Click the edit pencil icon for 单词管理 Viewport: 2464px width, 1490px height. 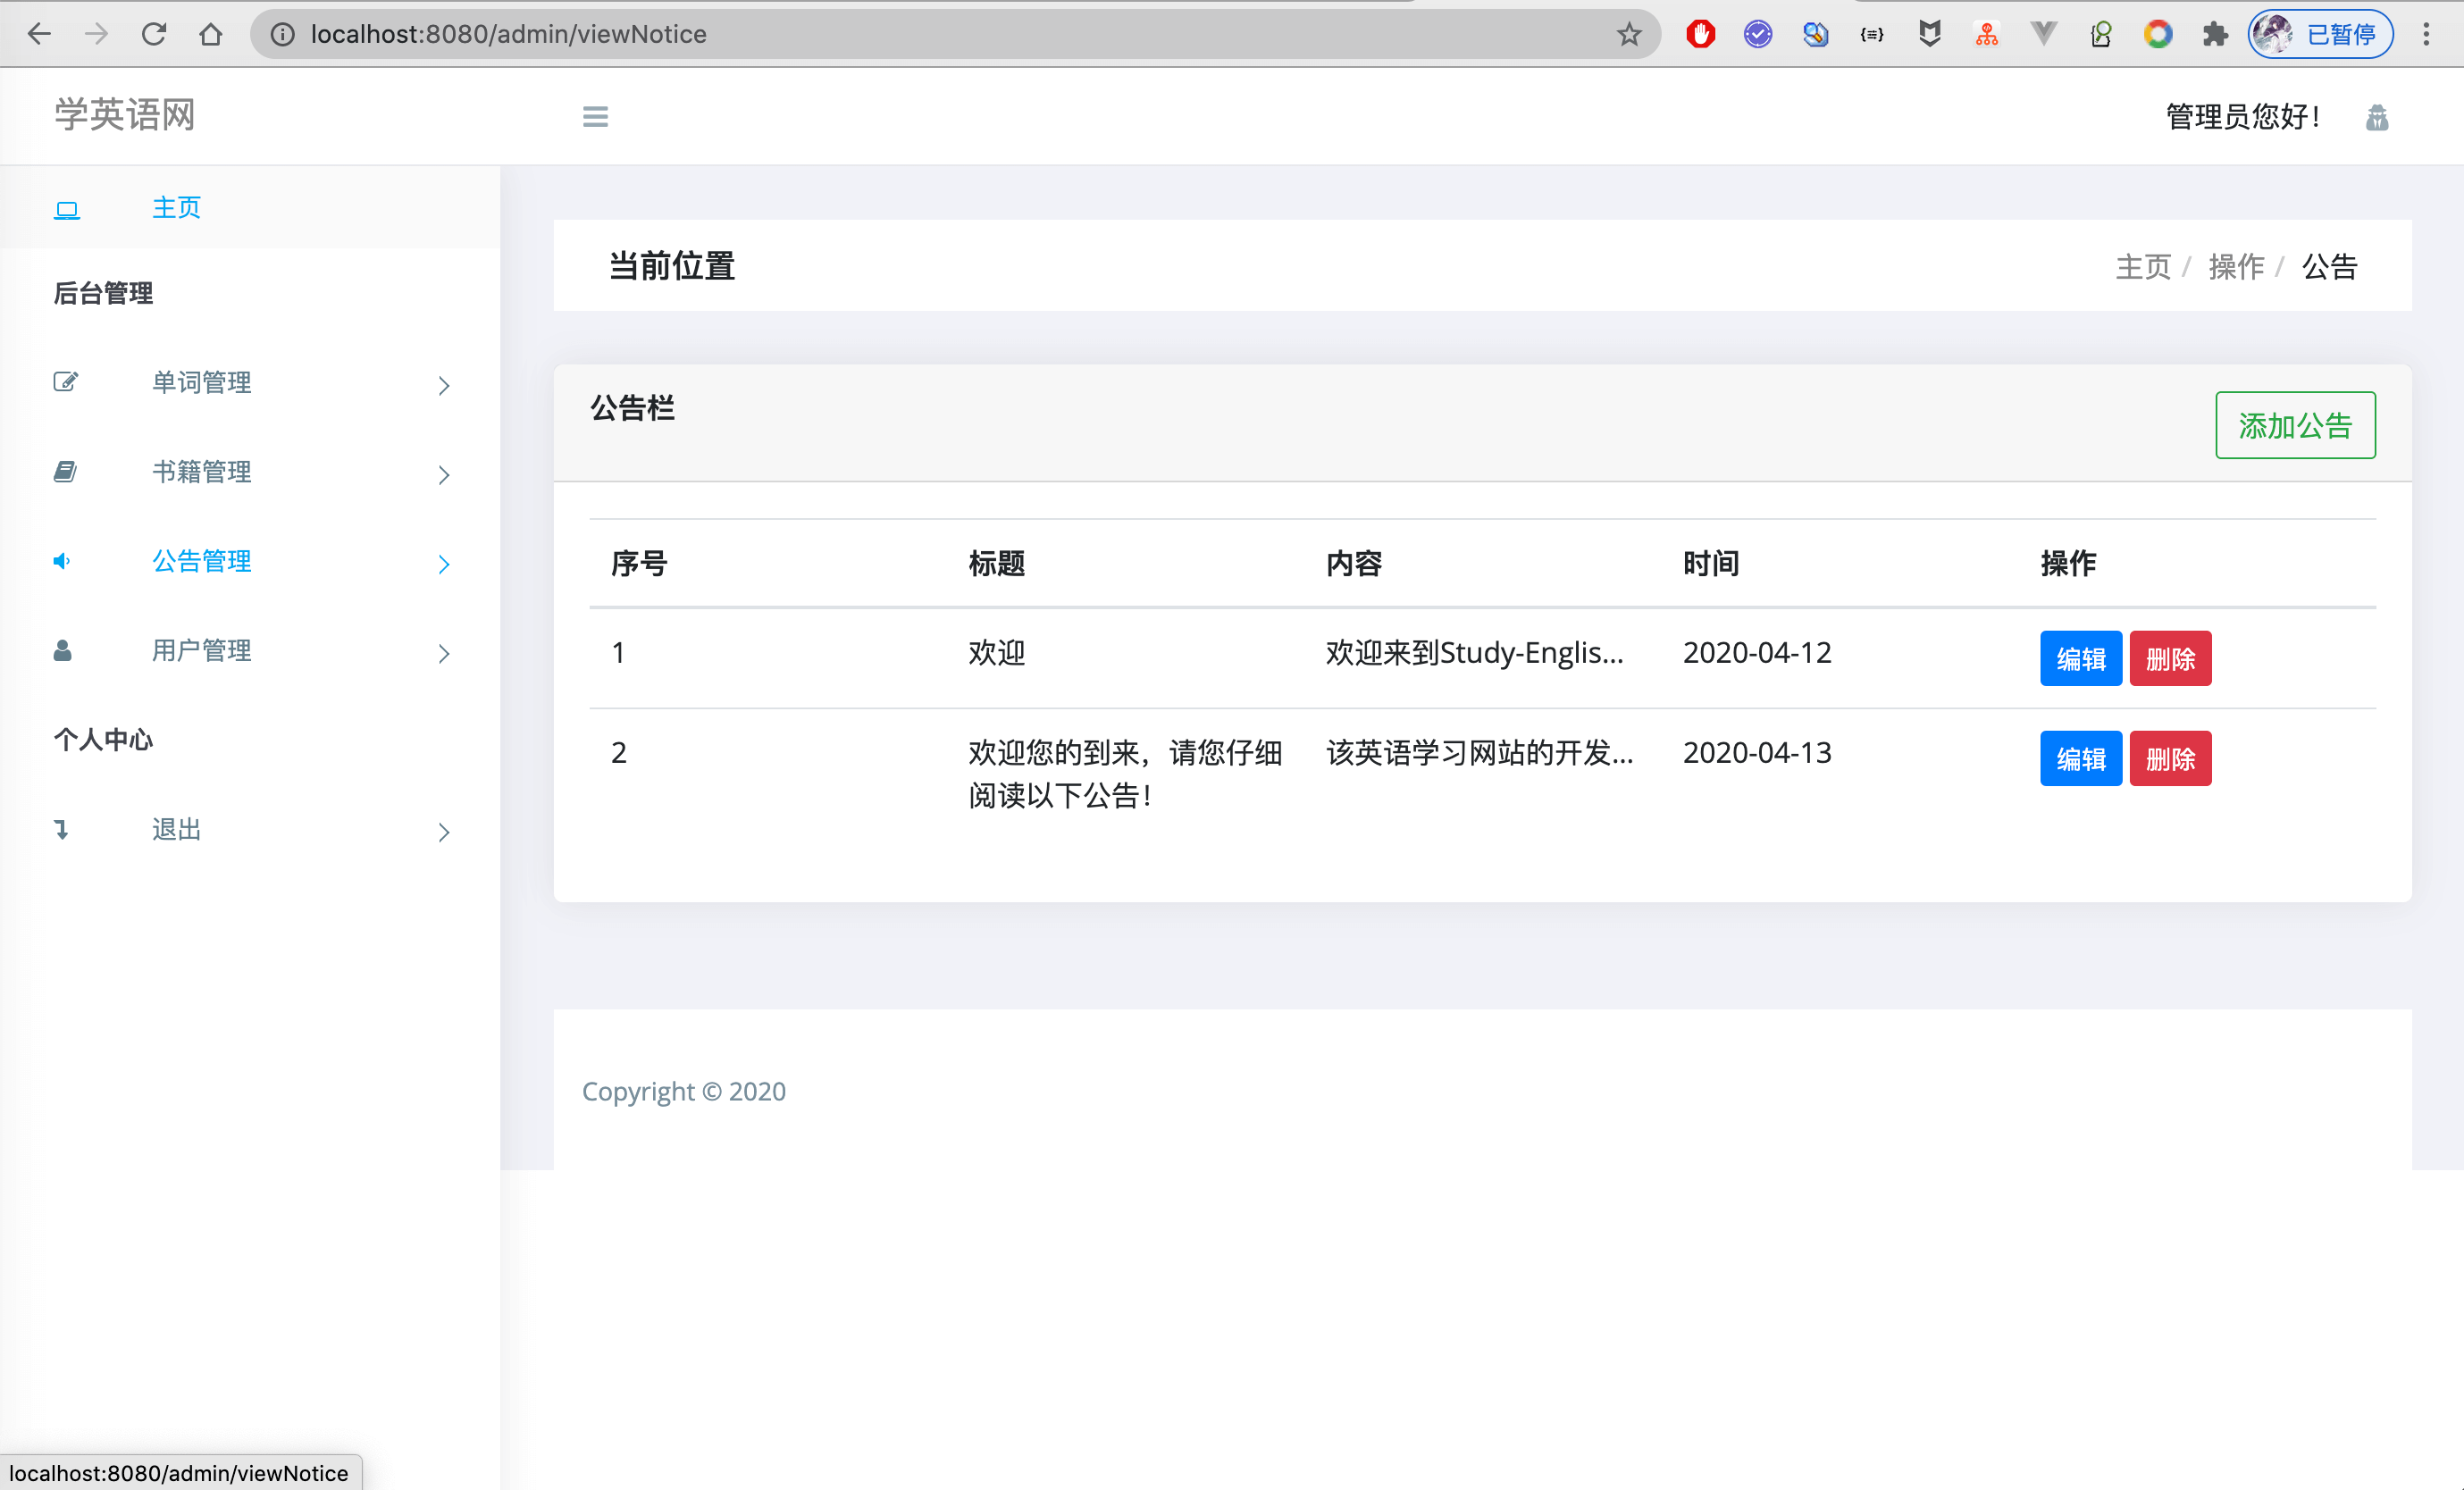65,382
